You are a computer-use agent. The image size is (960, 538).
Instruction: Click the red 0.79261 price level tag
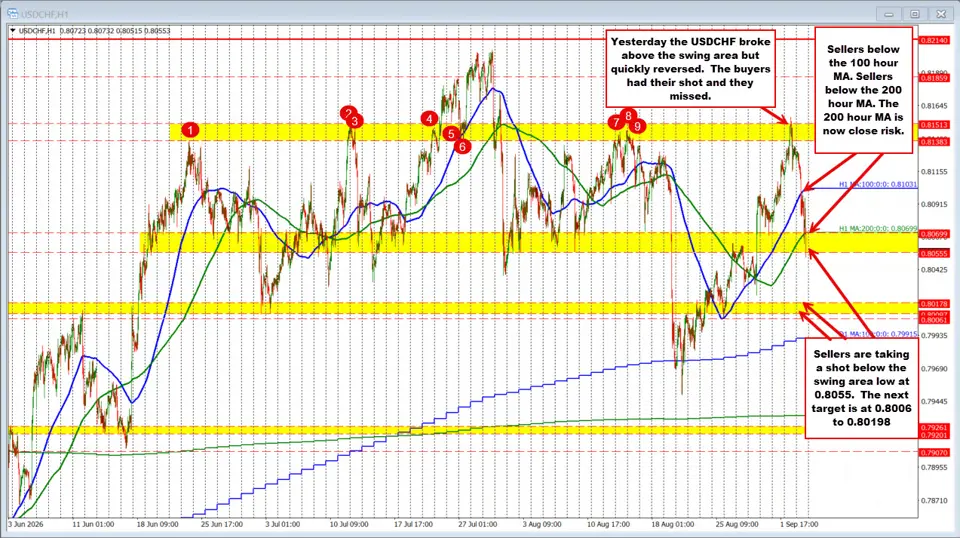pyautogui.click(x=934, y=427)
